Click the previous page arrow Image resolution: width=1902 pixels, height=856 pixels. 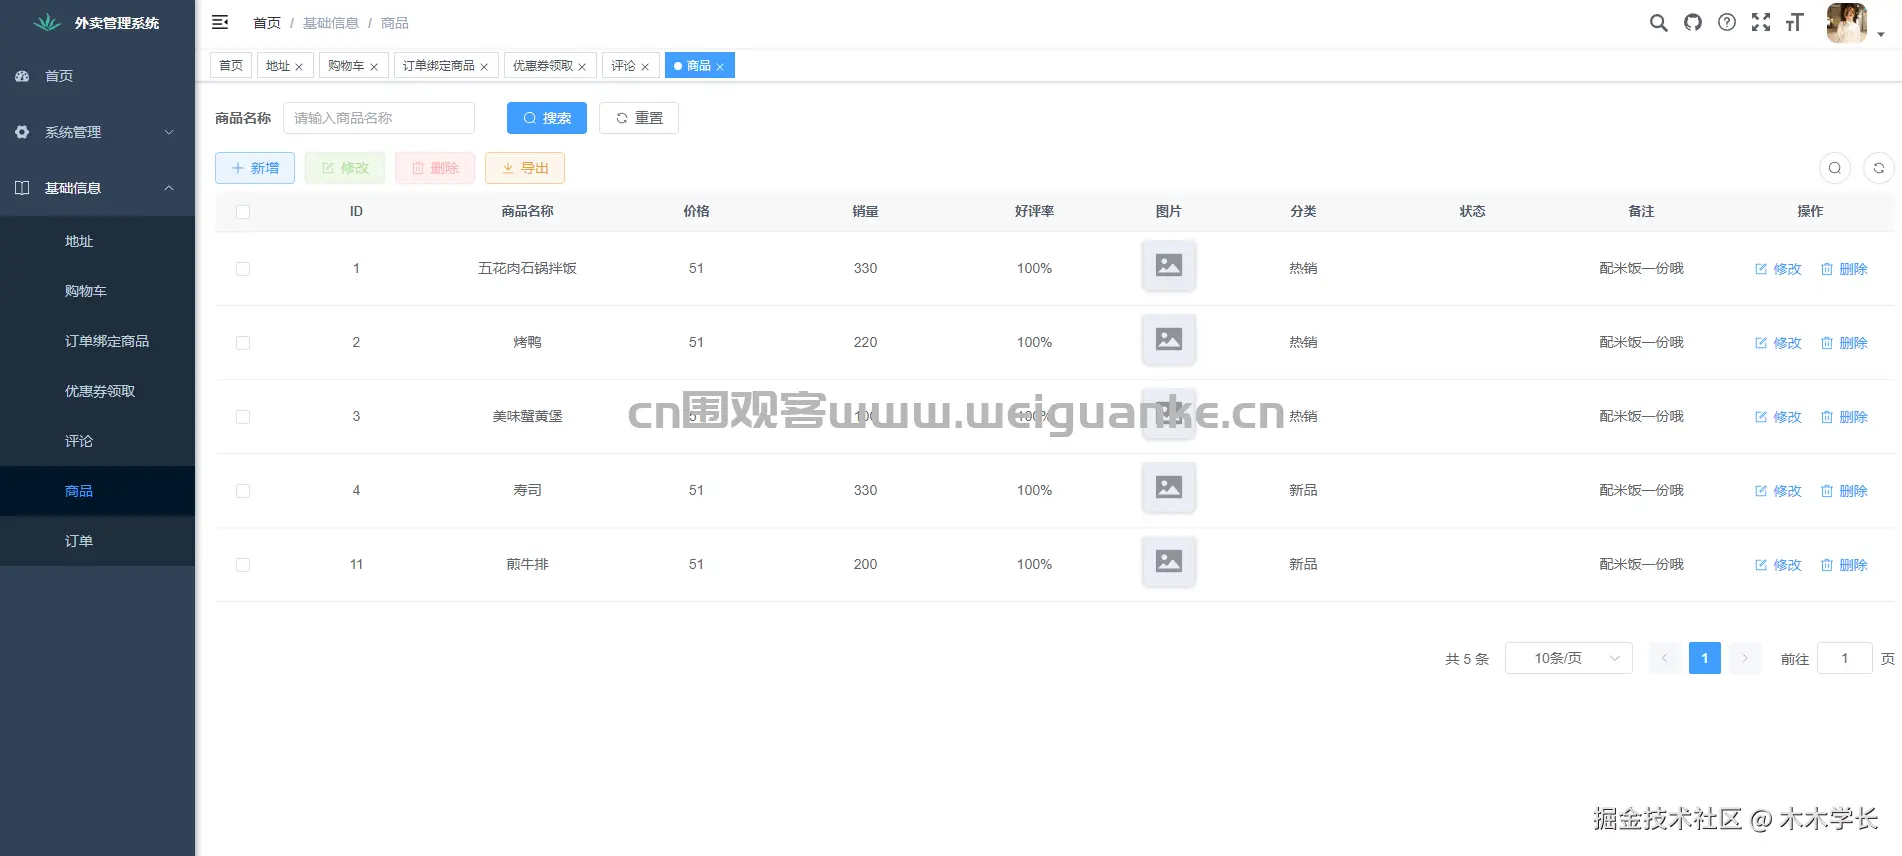(1664, 658)
